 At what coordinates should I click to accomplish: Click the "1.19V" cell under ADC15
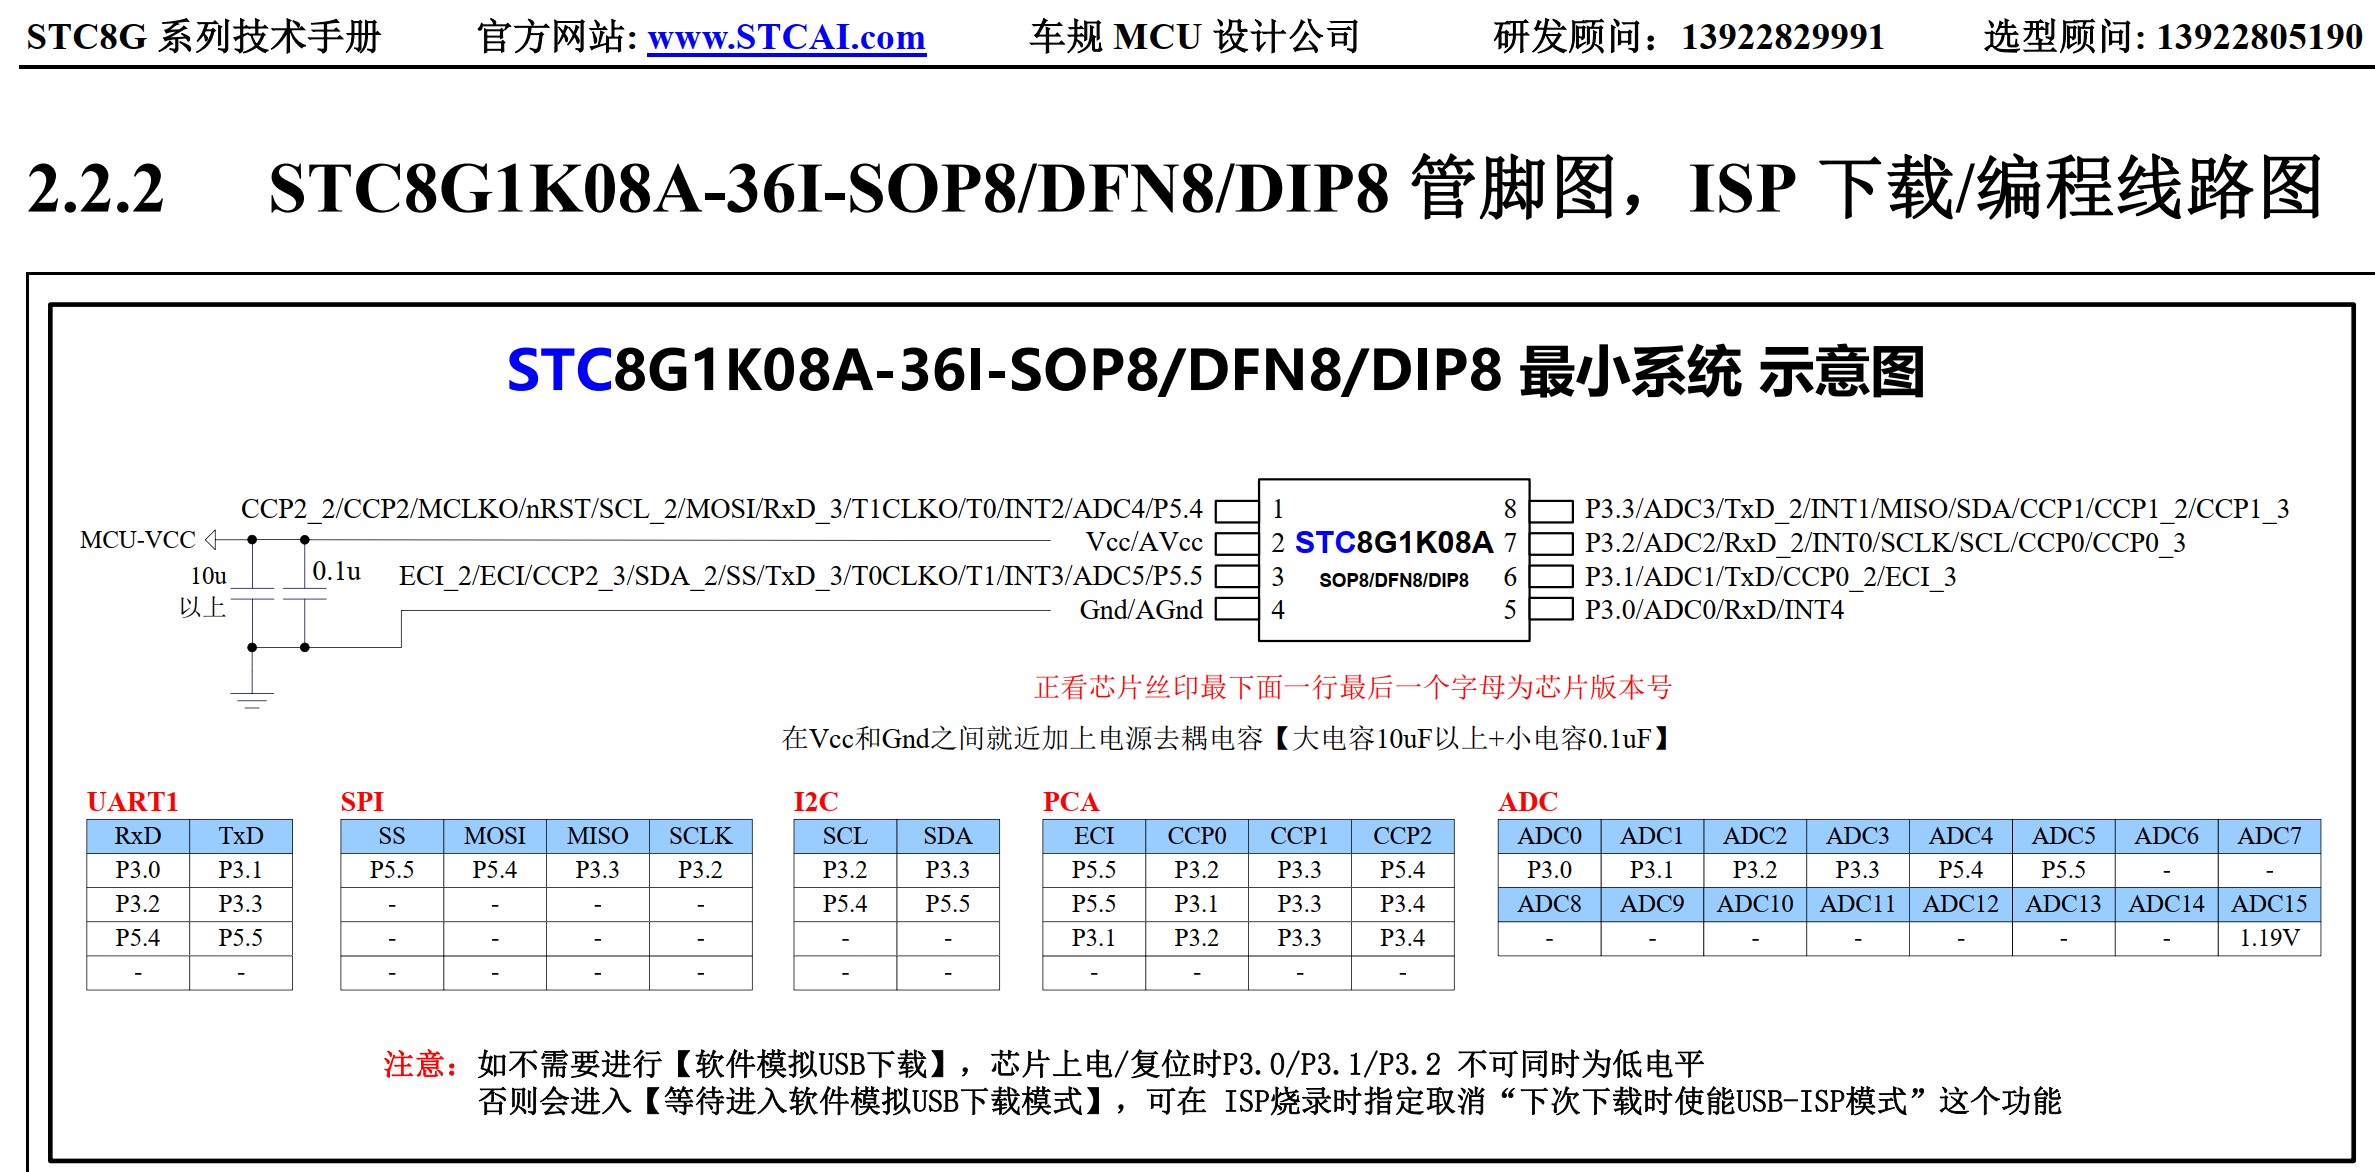[x=2270, y=938]
